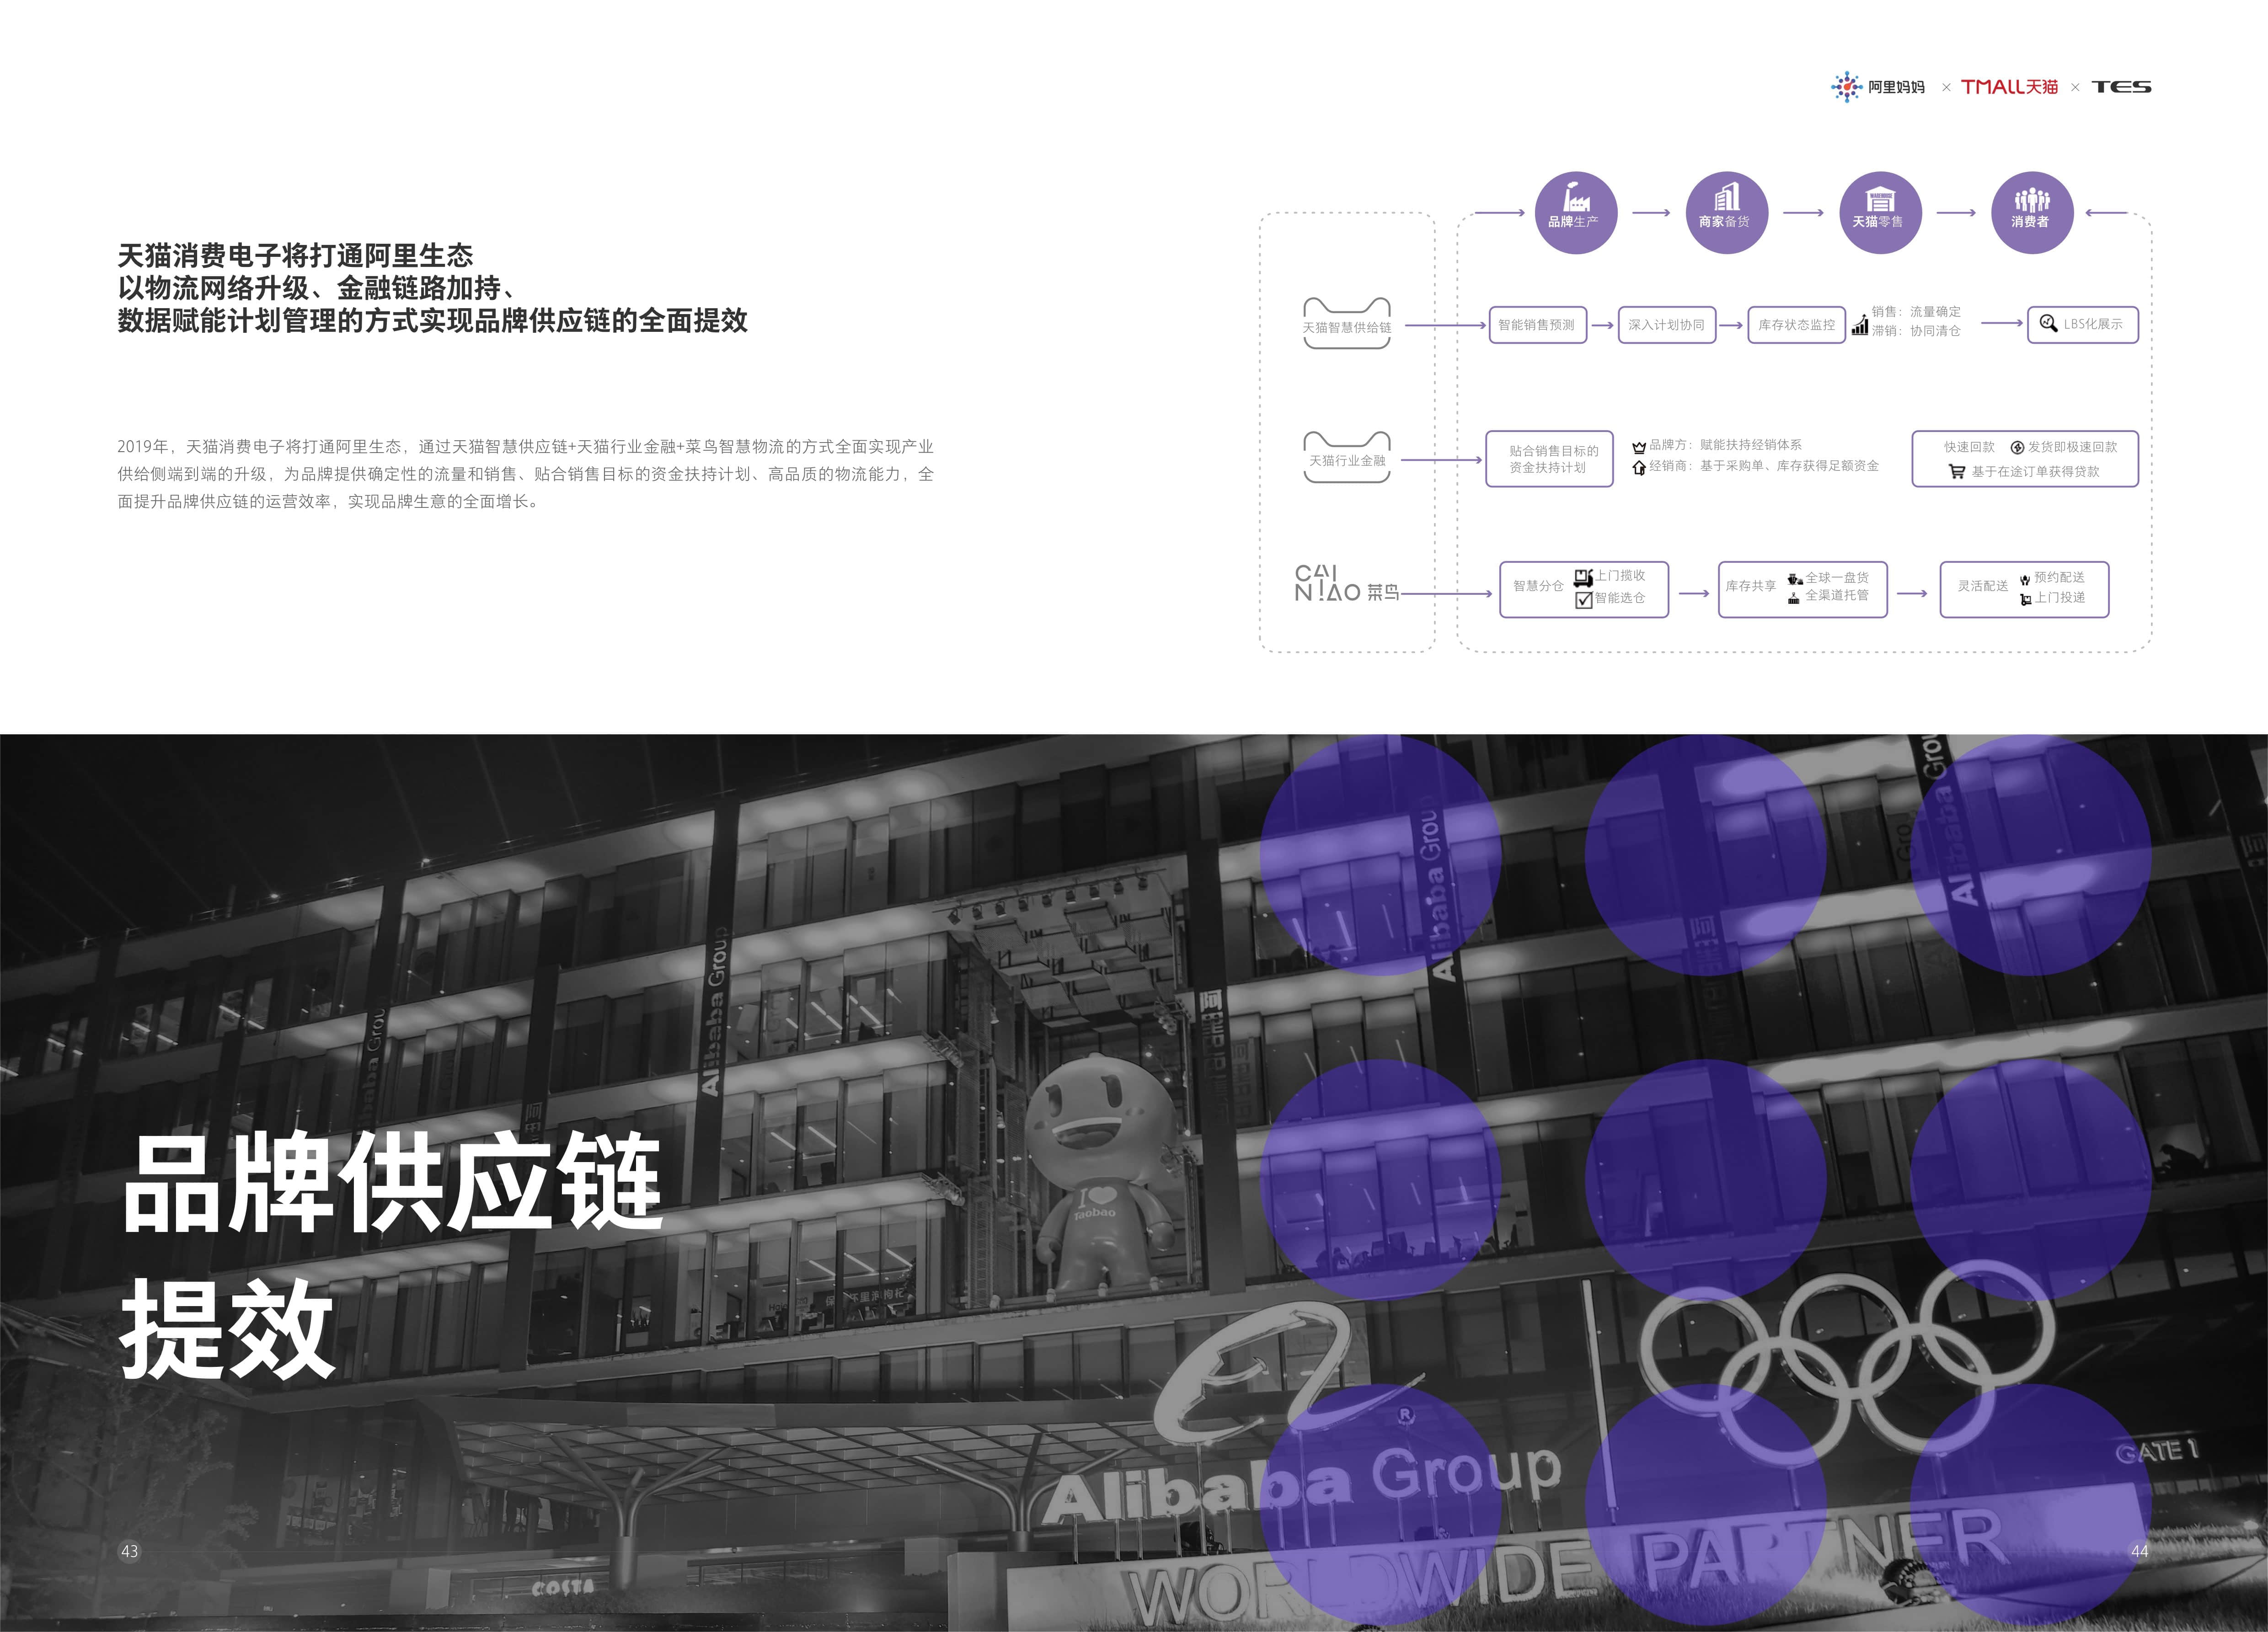Click the 库存共享 label

click(x=1751, y=586)
